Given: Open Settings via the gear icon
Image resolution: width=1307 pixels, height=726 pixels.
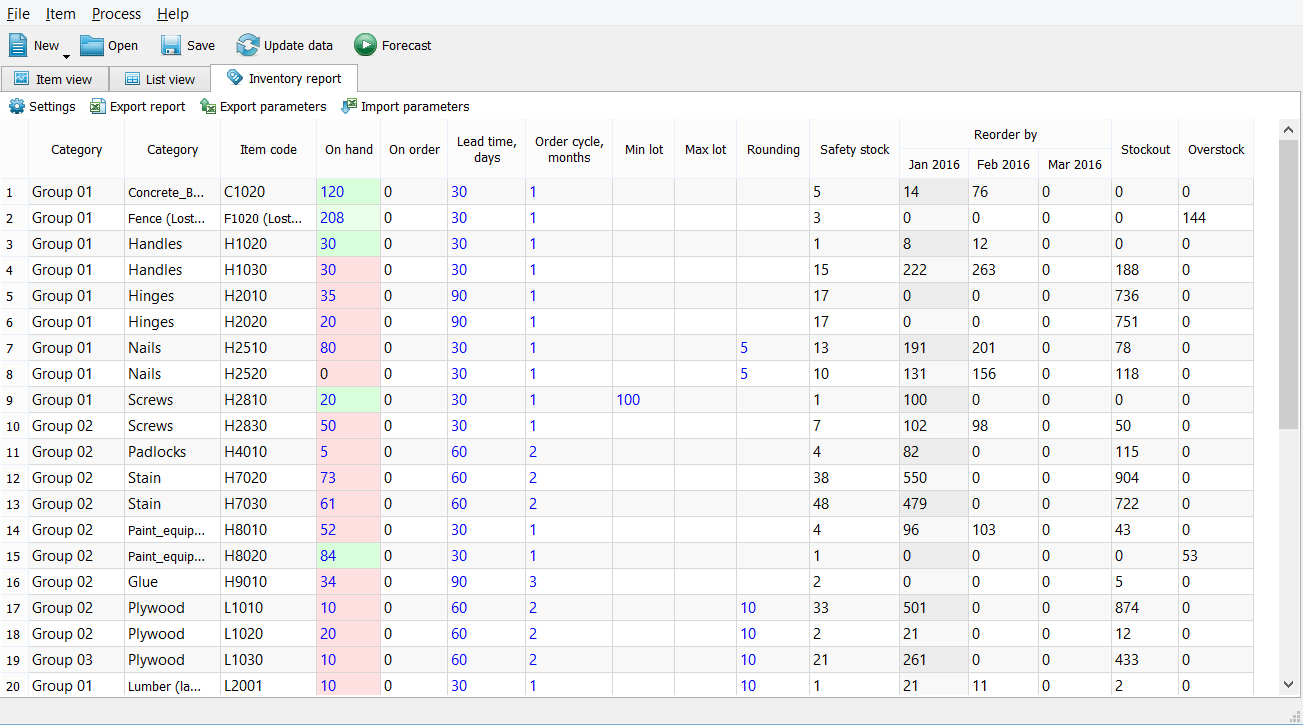Looking at the screenshot, I should [17, 106].
